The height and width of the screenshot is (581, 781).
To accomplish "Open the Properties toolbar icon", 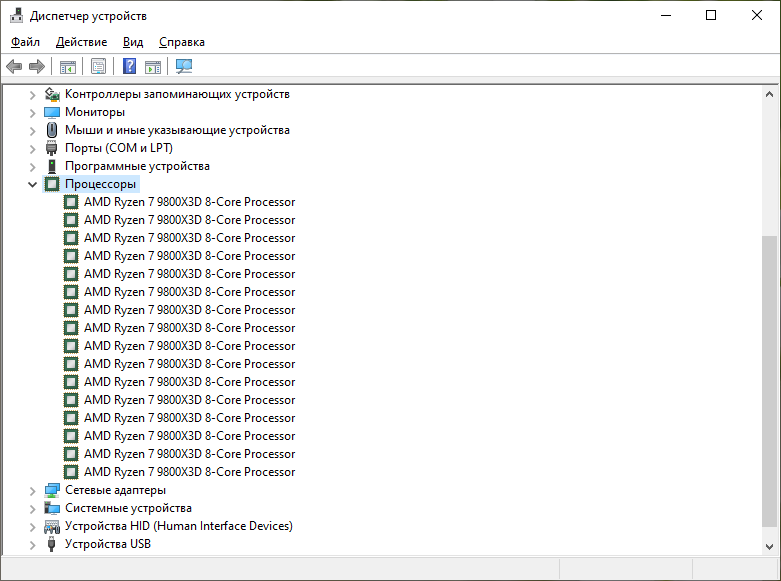I will (x=99, y=66).
